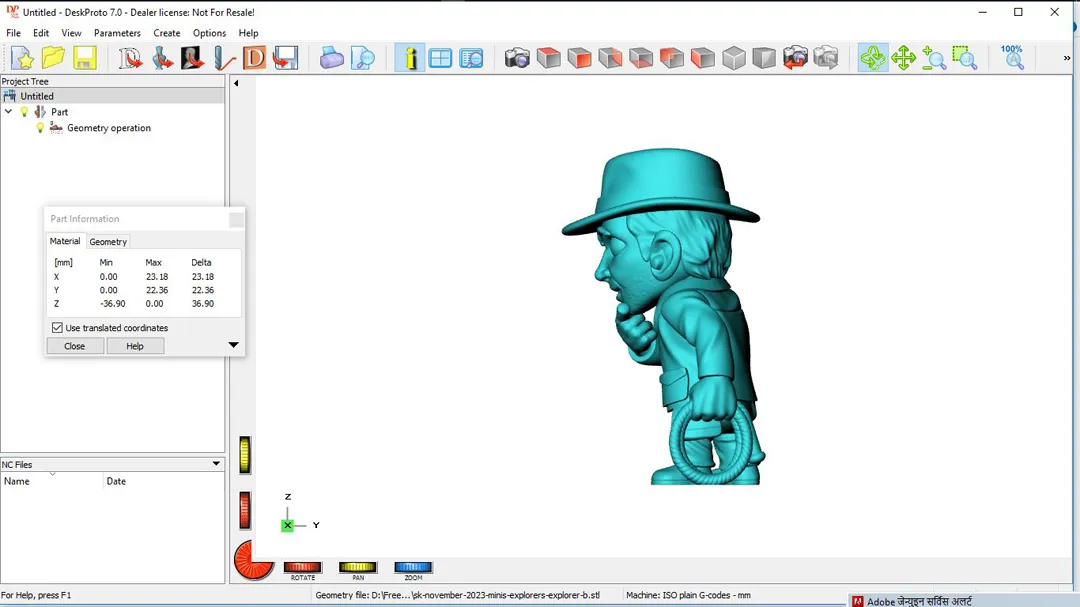
Task: Toggle the lightbulb for Geometry operation
Action: tap(40, 128)
